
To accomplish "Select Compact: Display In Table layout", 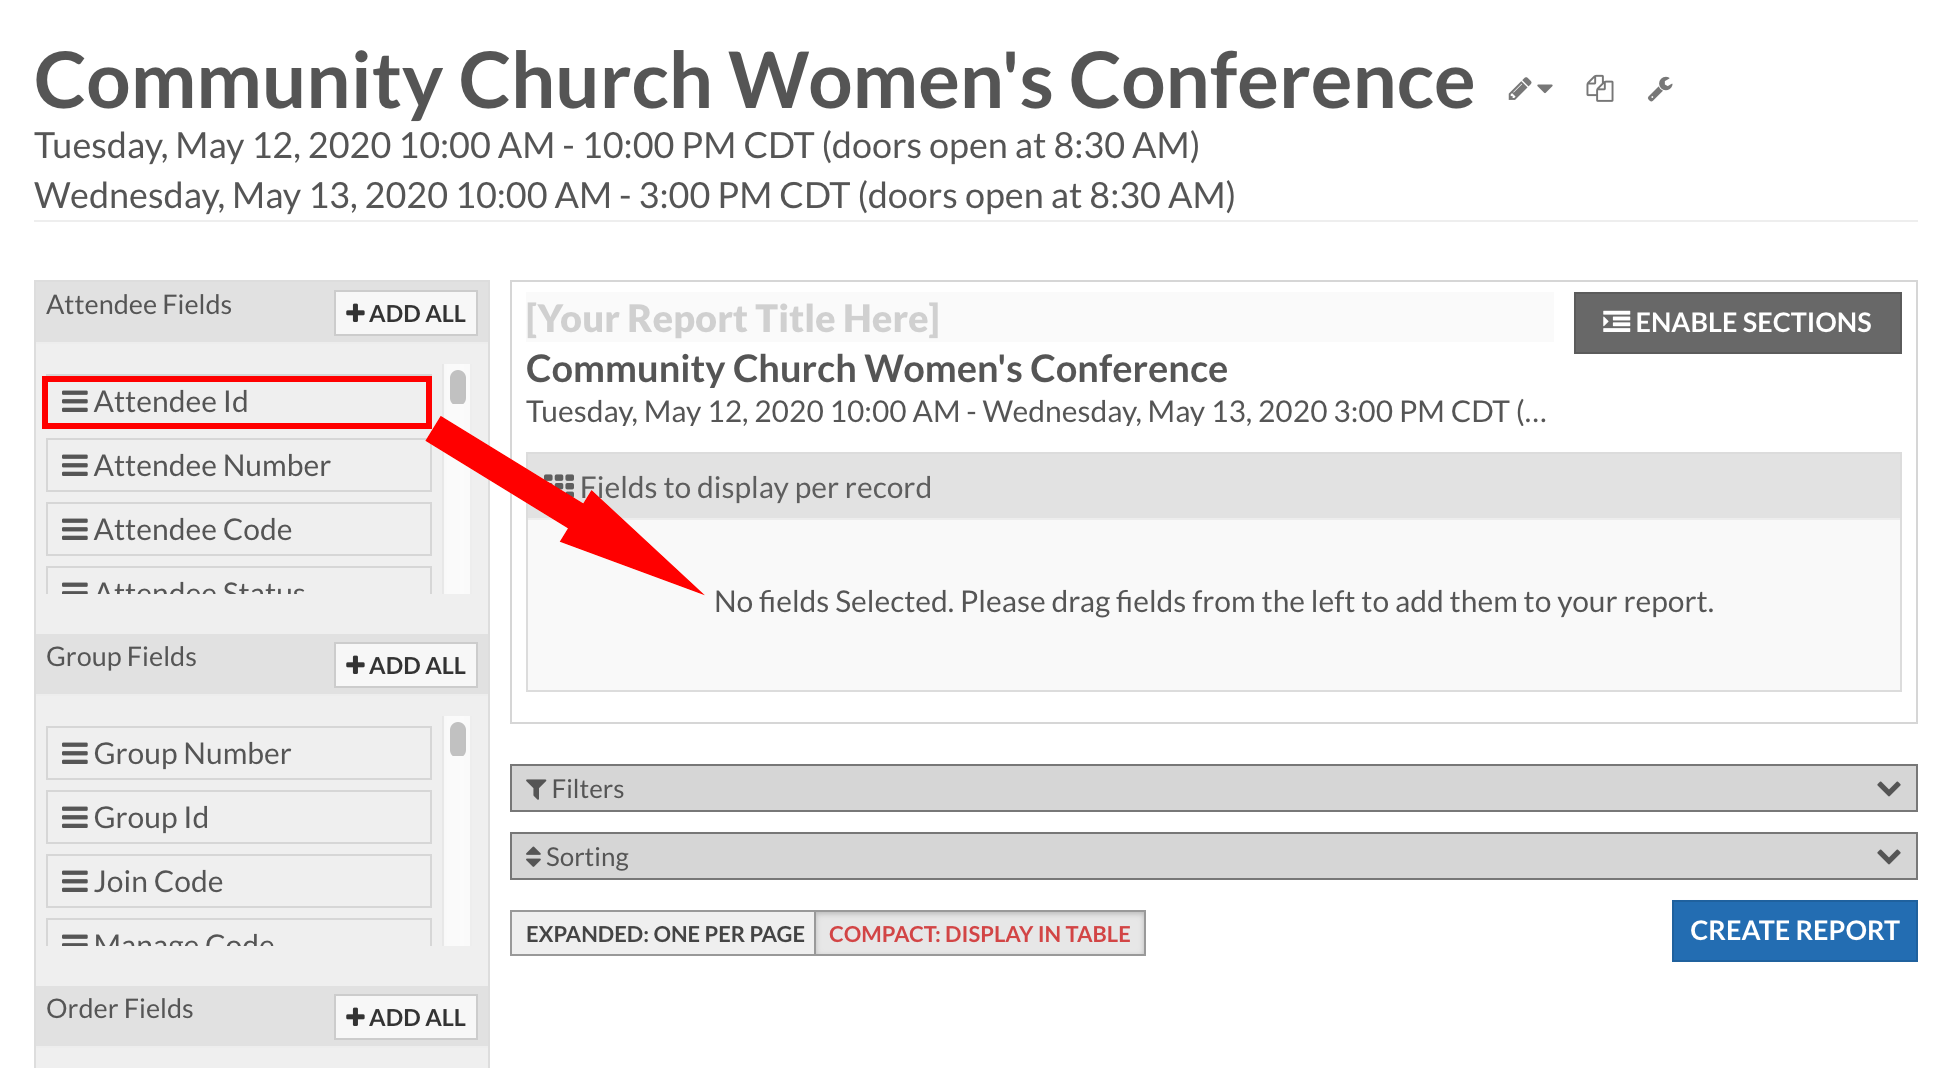I will point(979,934).
